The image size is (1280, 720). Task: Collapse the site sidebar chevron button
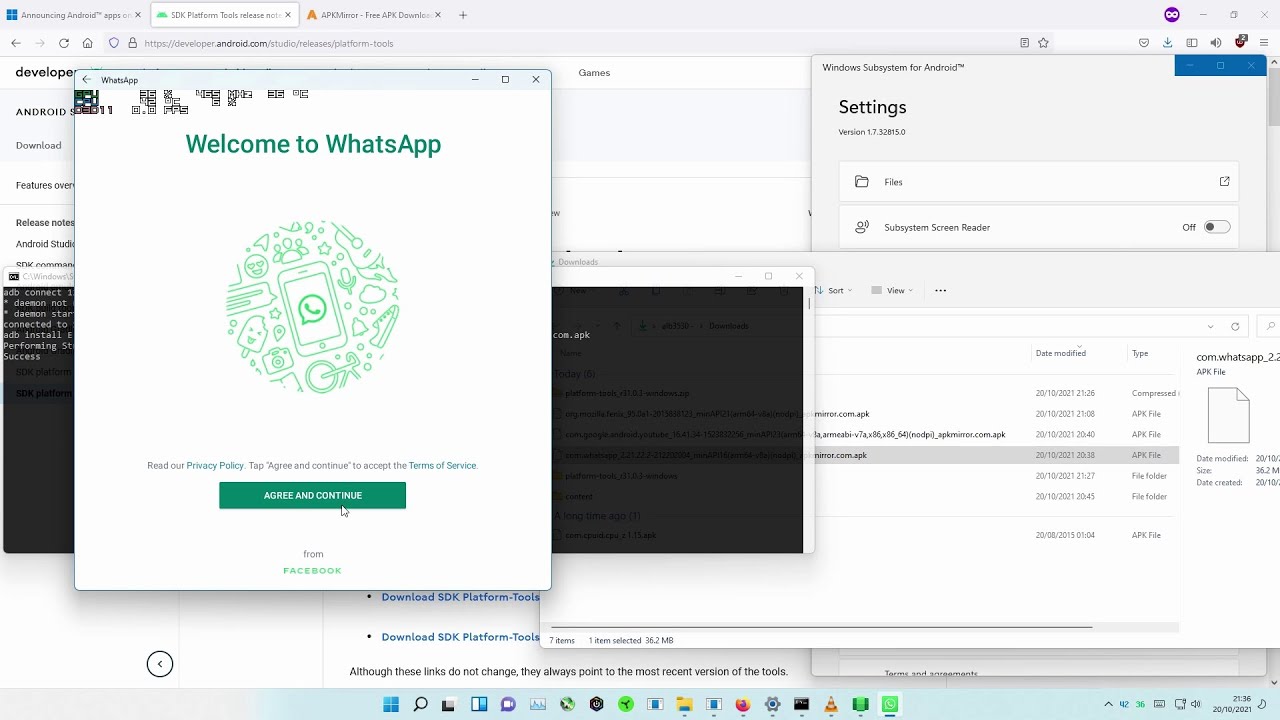(160, 664)
